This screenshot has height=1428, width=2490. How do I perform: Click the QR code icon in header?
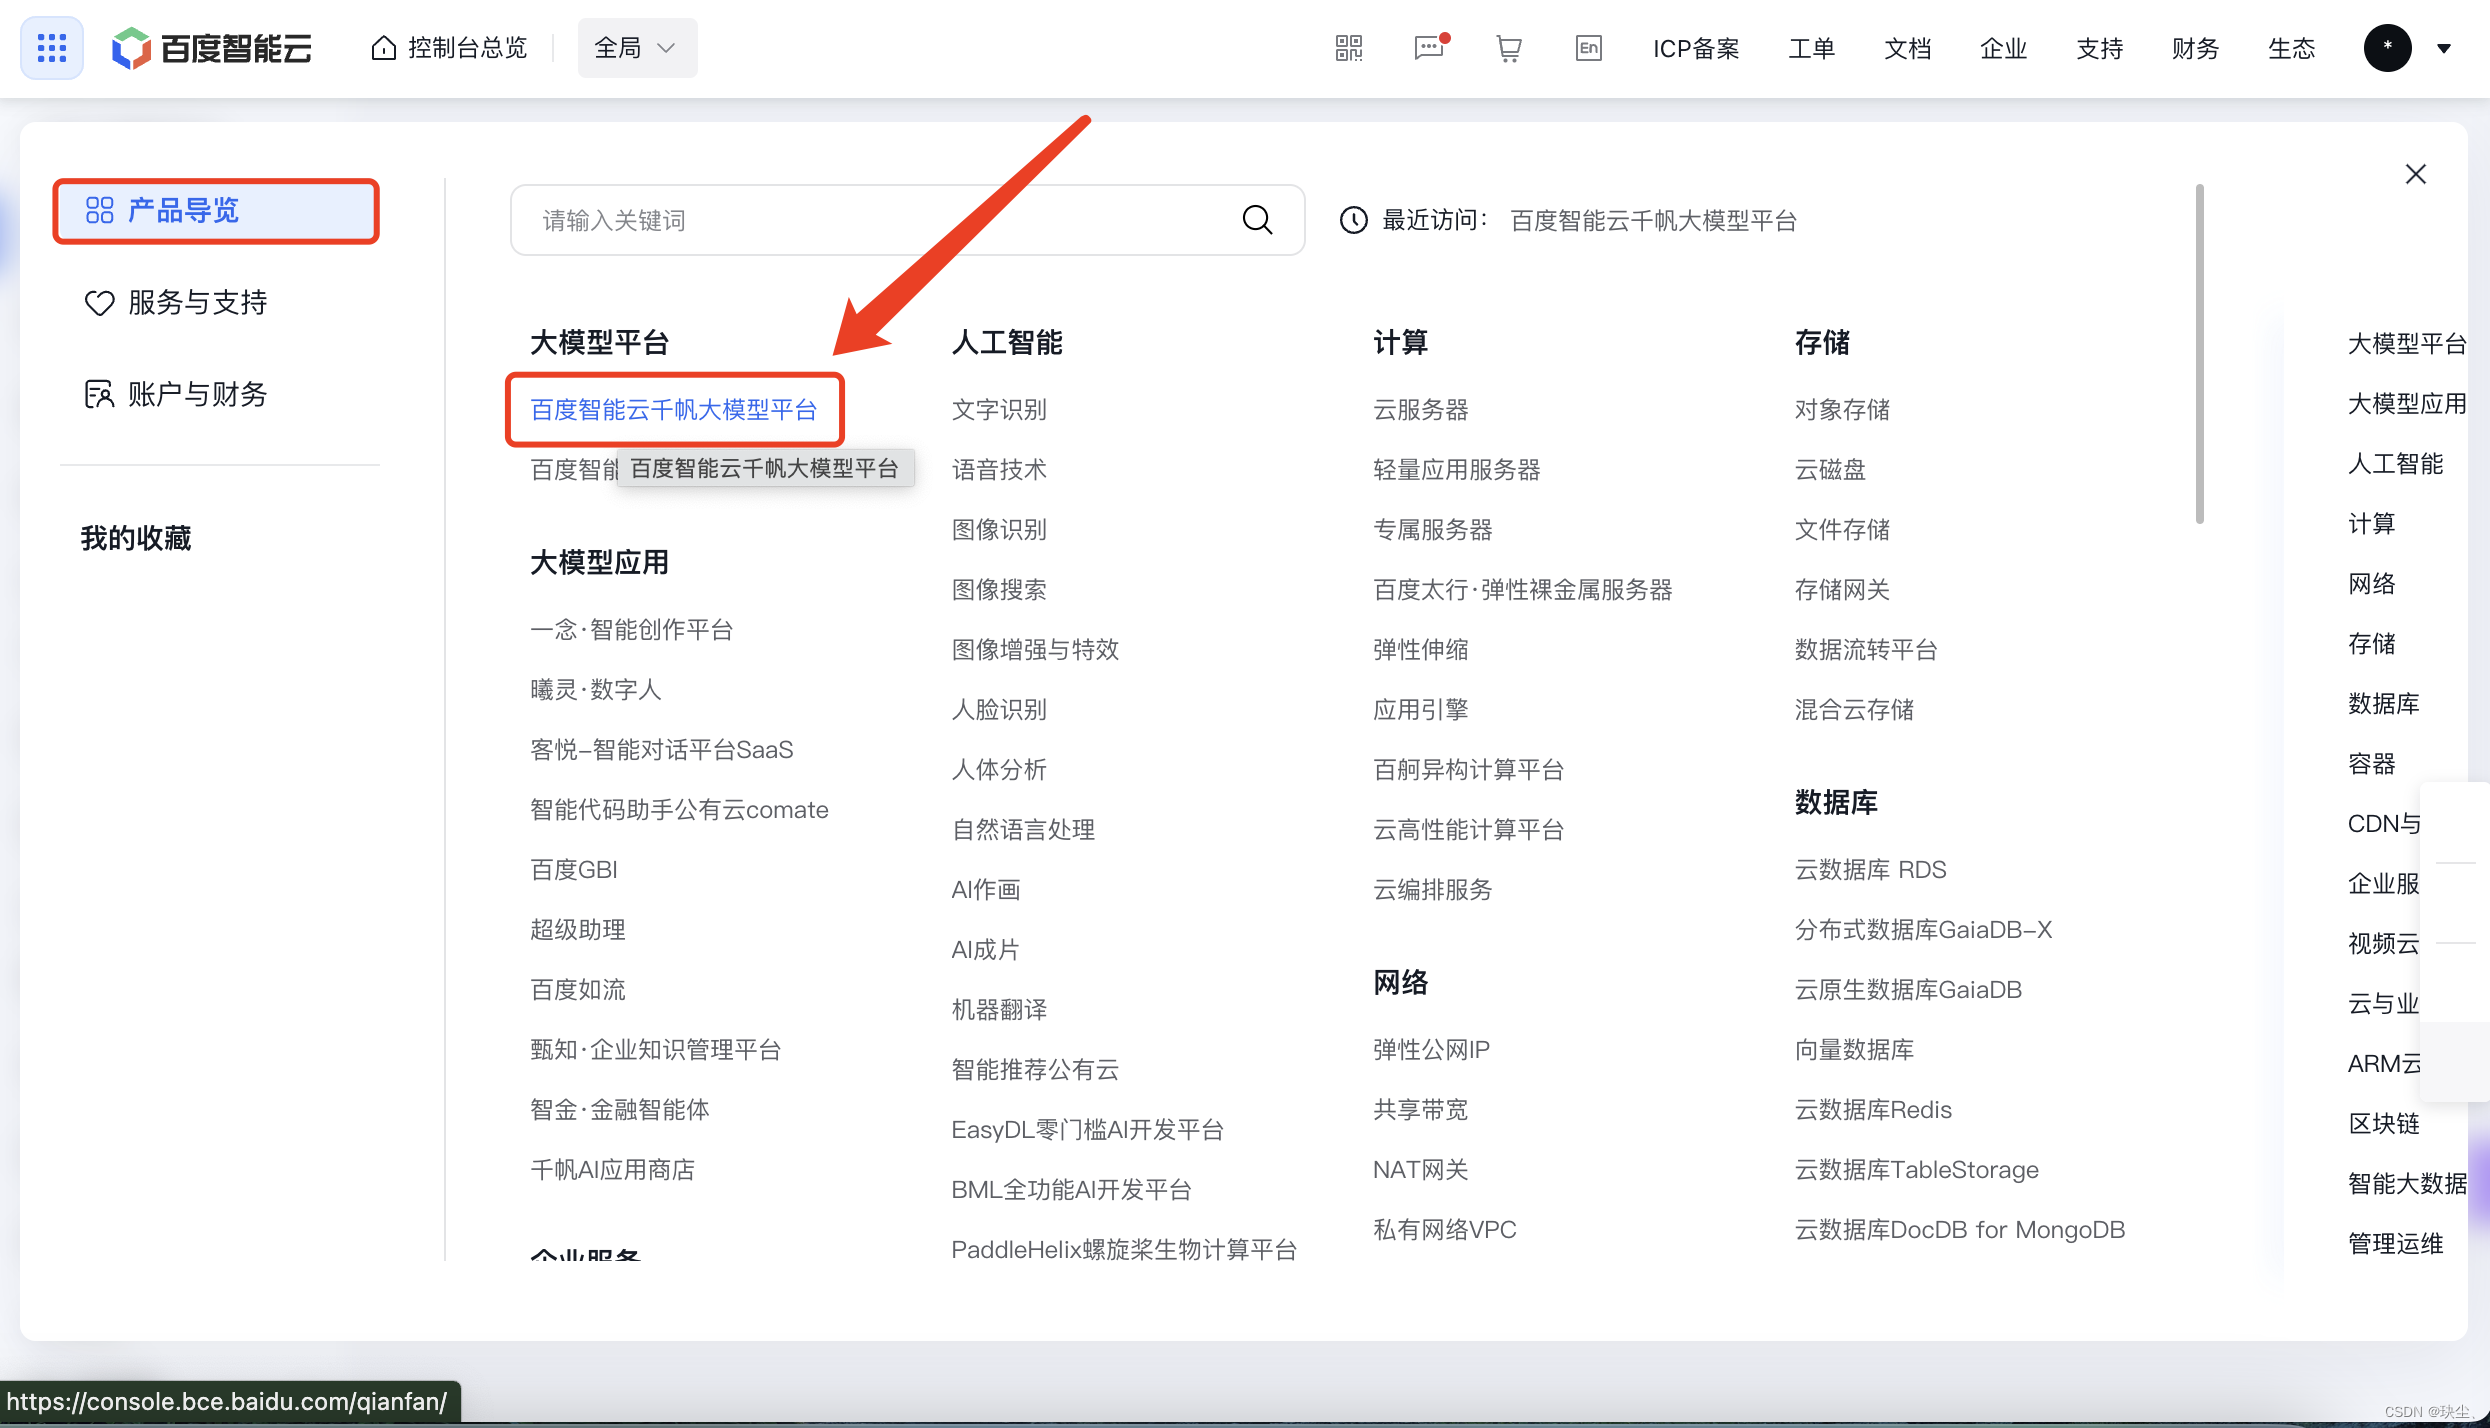pos(1348,48)
